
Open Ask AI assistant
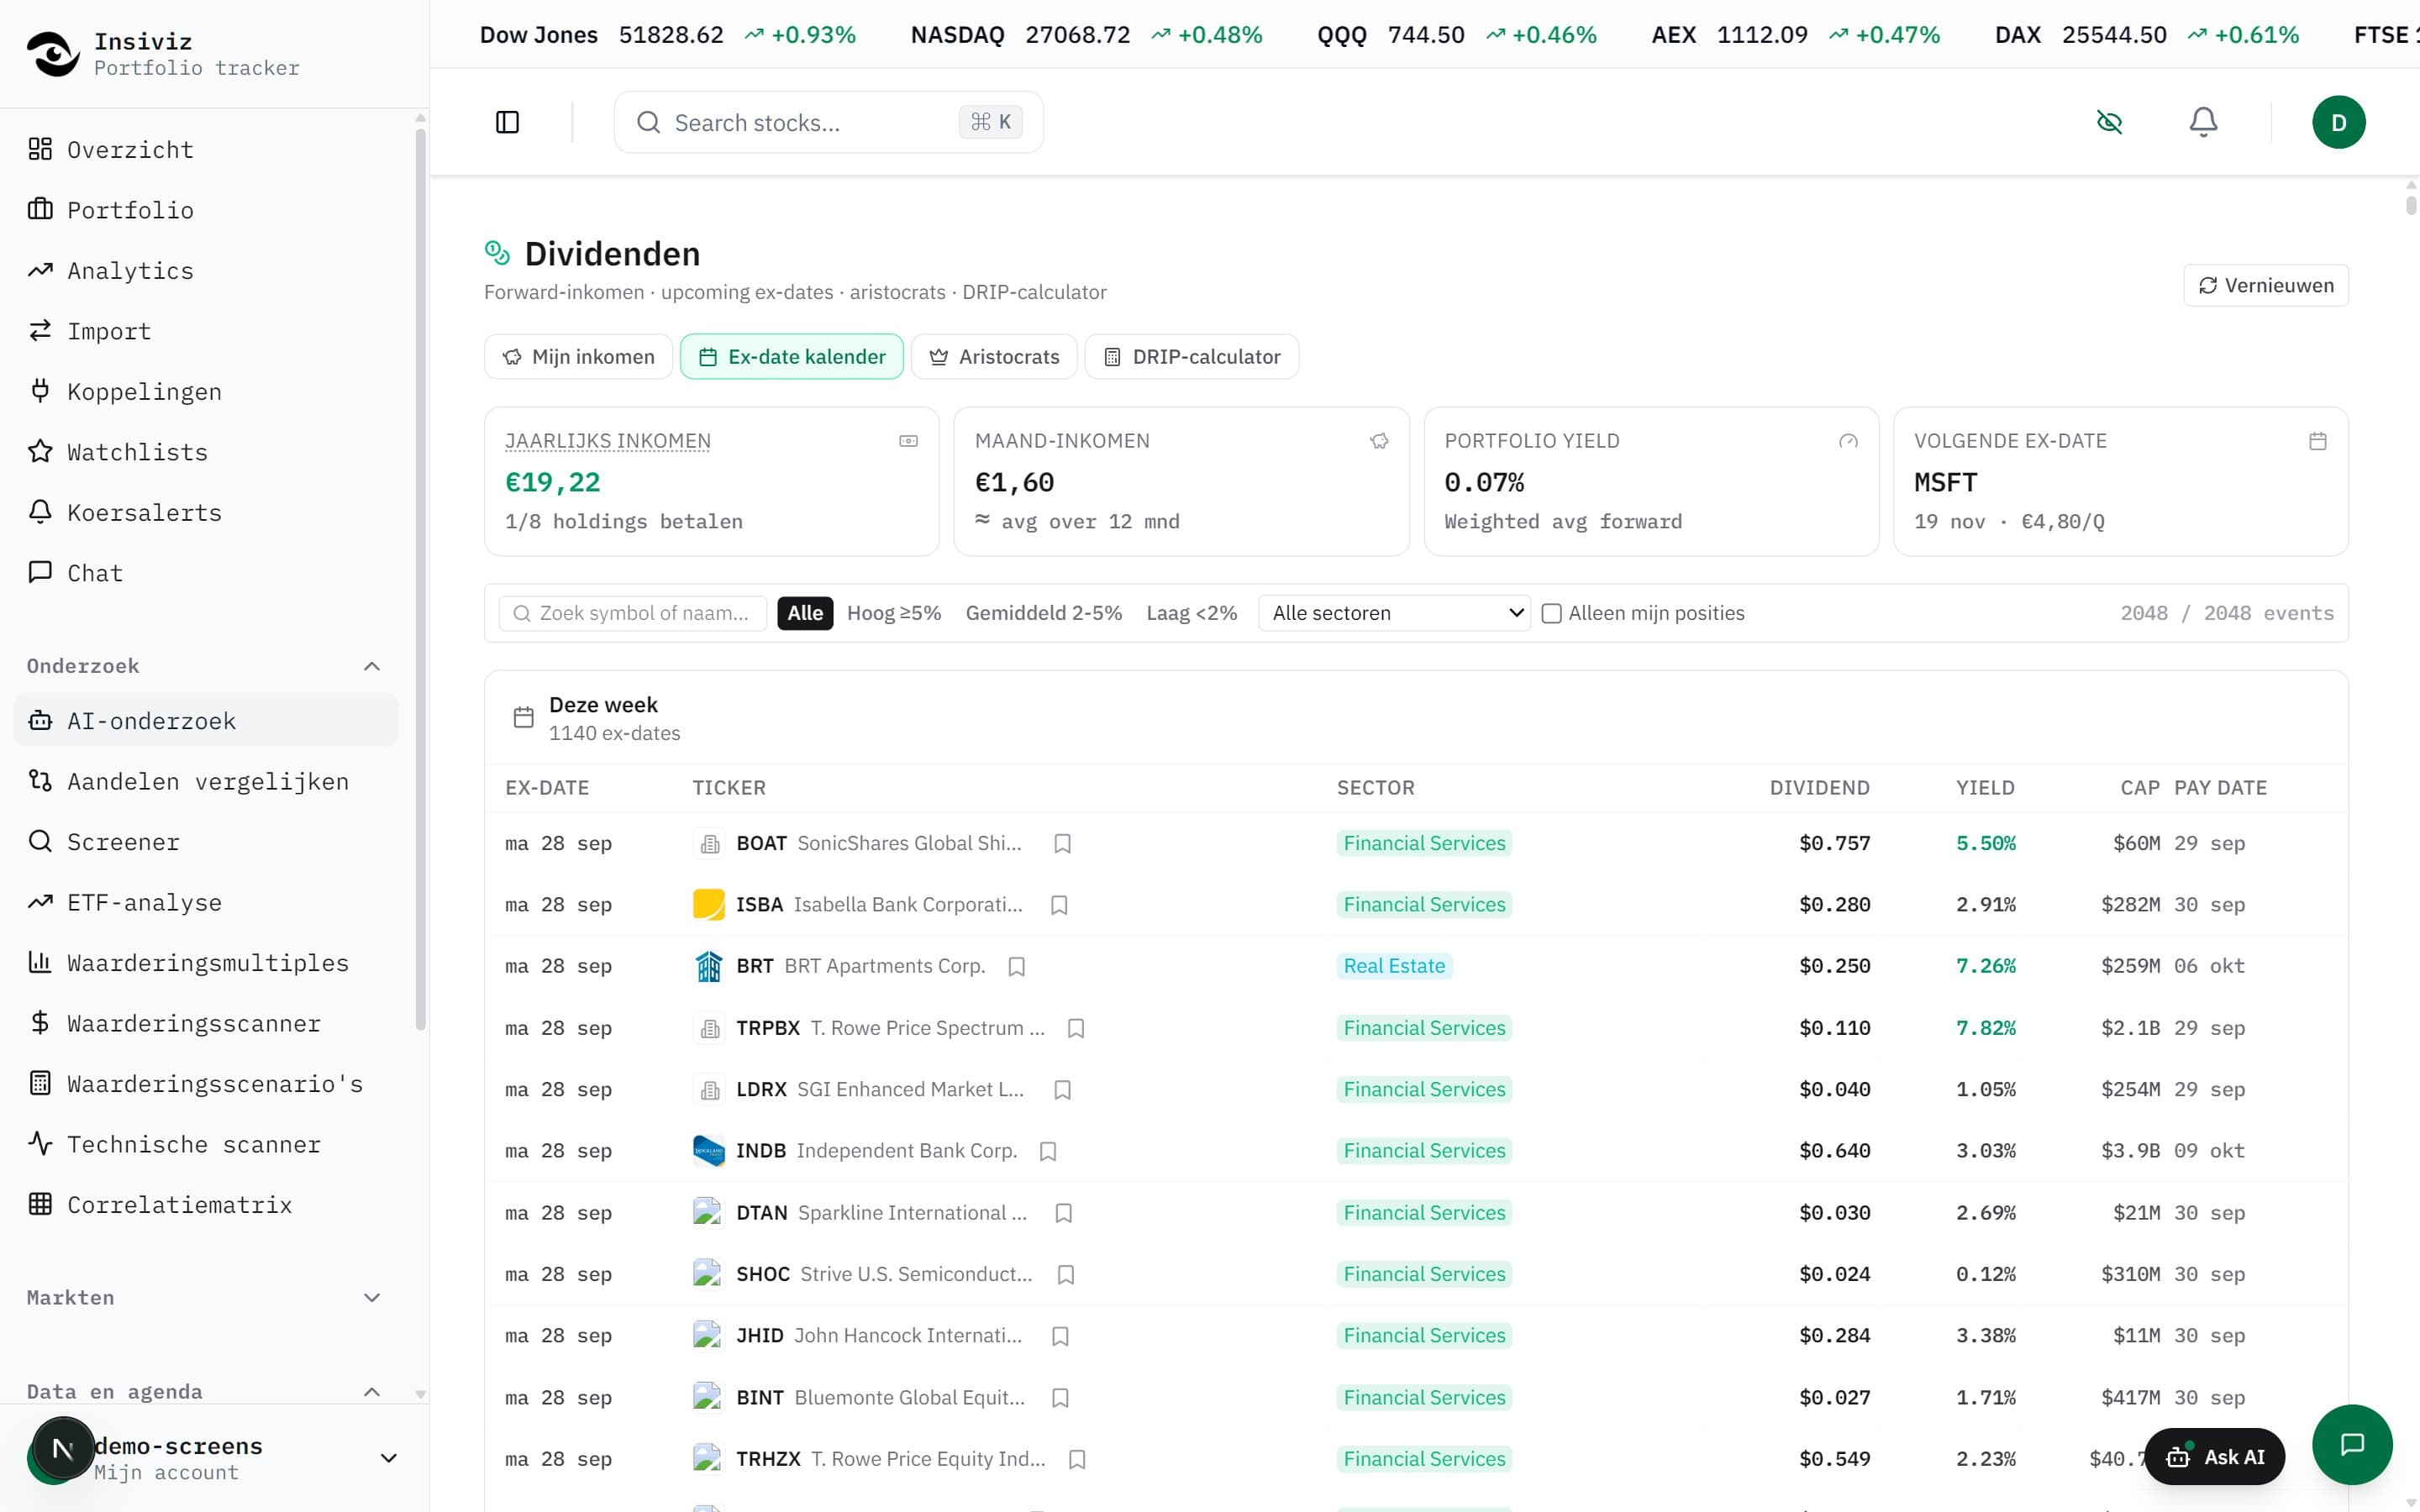coord(2214,1457)
